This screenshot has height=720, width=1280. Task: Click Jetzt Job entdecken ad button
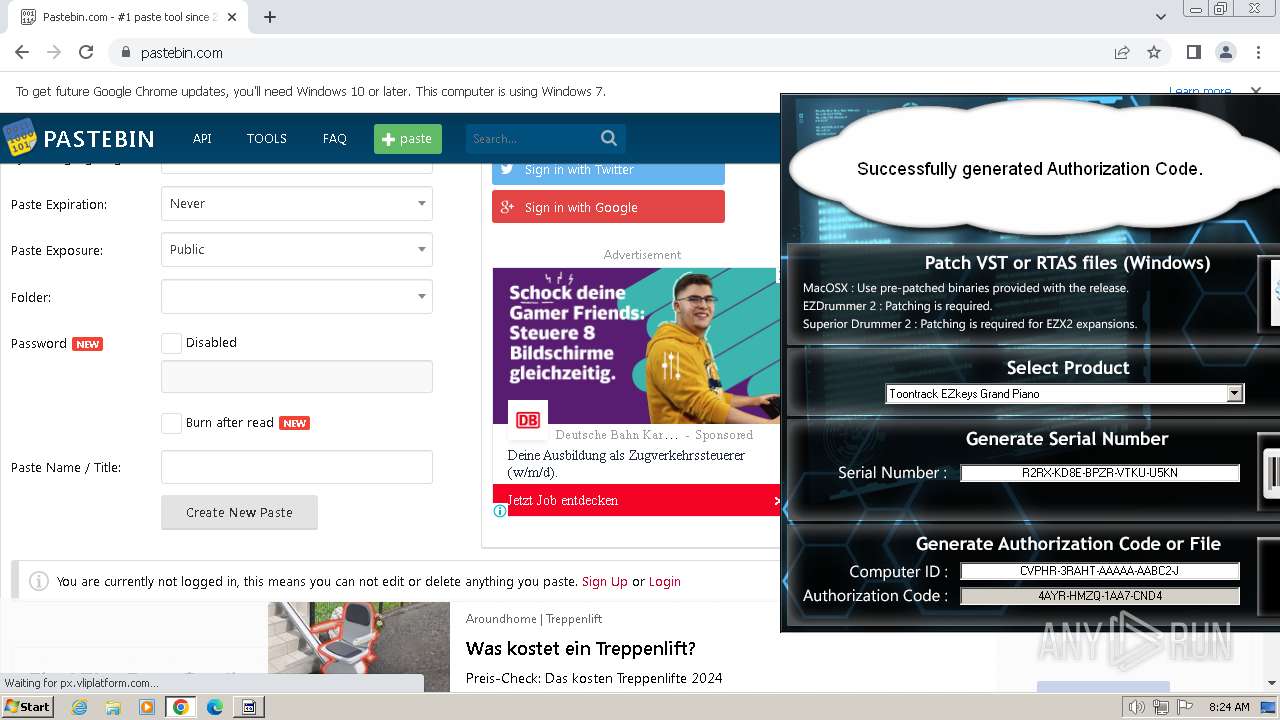[x=636, y=500]
